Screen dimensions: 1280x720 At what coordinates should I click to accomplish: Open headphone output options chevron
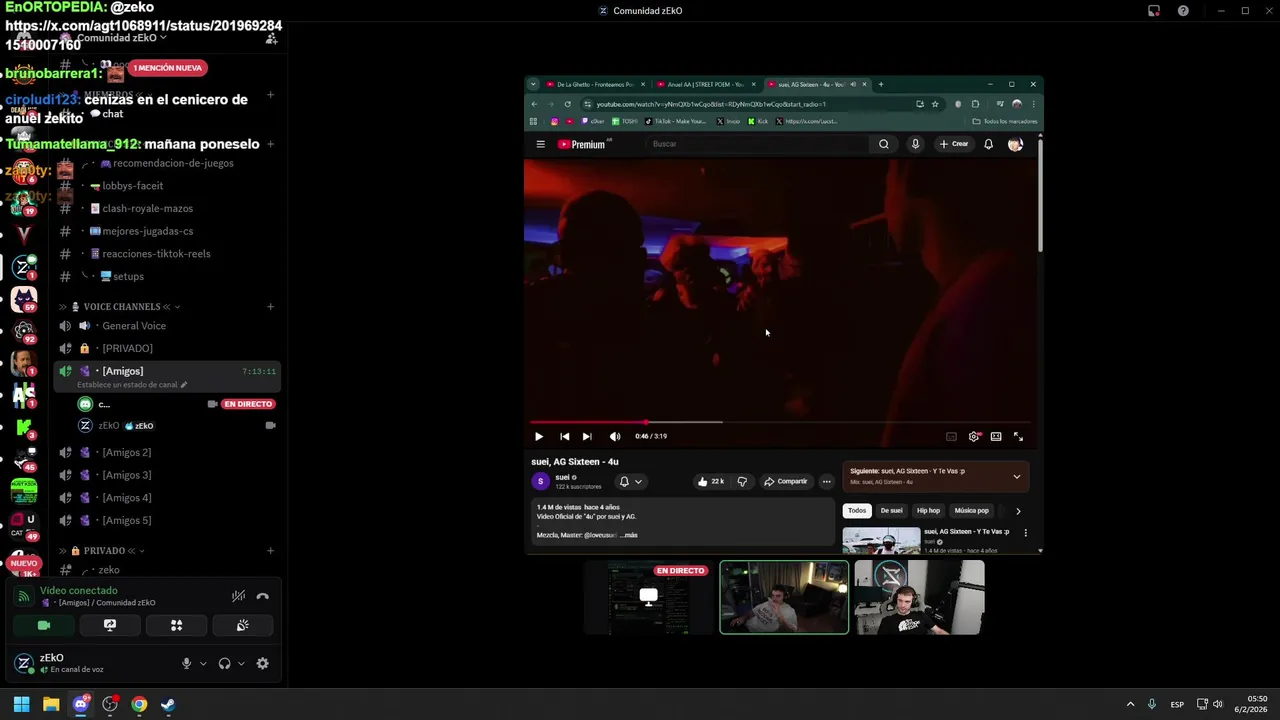241,663
